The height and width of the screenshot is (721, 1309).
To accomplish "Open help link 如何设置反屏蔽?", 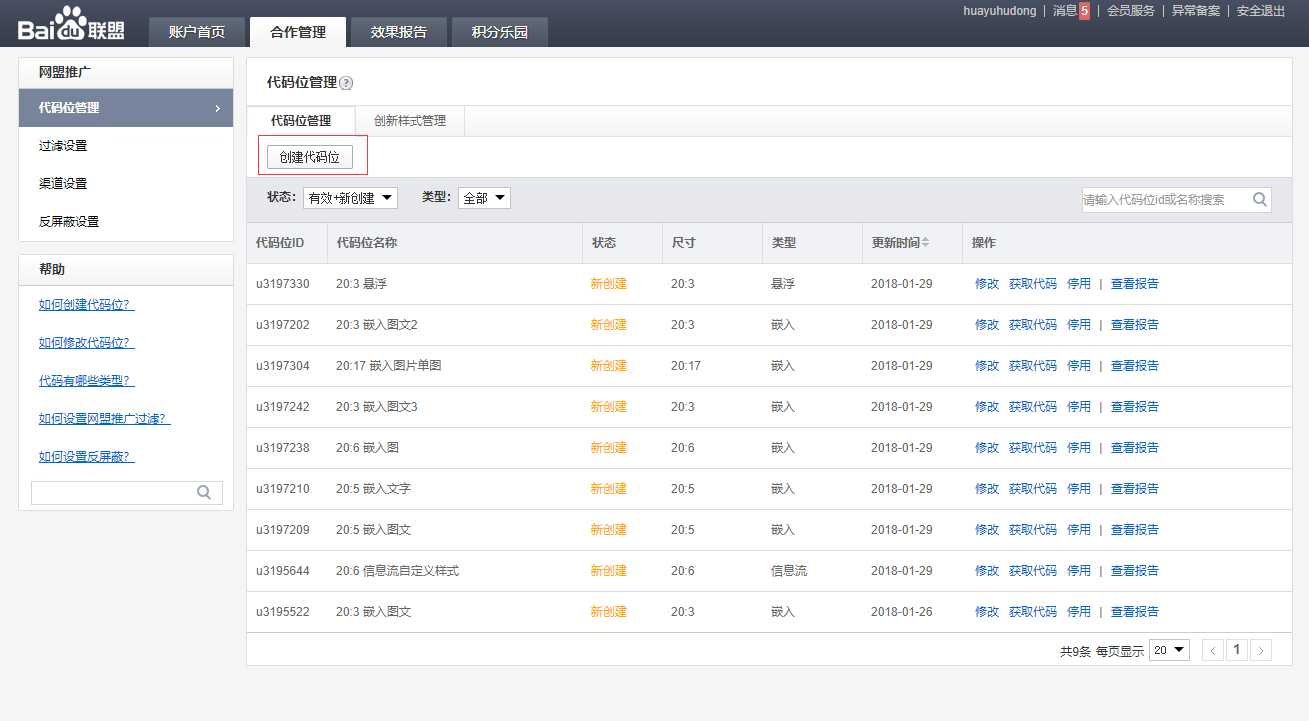I will tap(86, 457).
